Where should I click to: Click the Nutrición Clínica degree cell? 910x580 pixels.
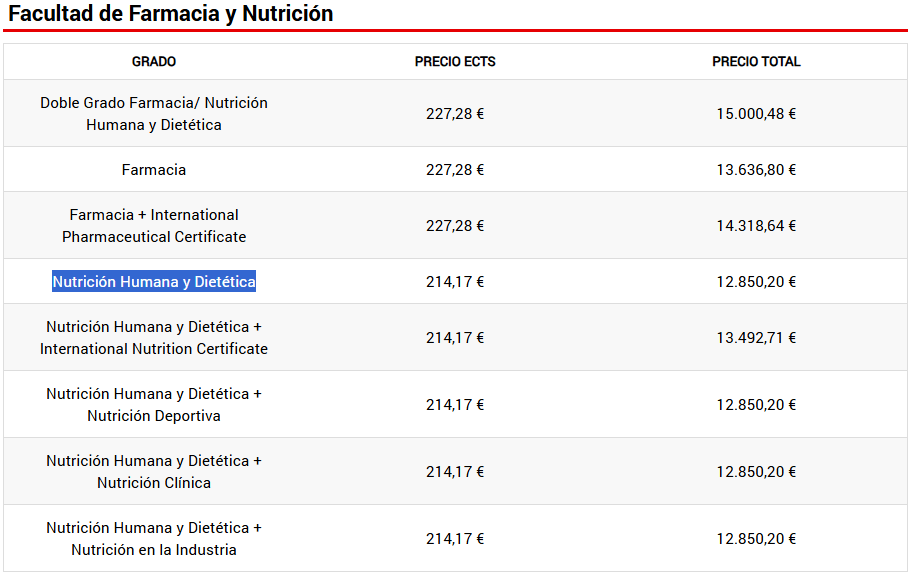[x=154, y=471]
